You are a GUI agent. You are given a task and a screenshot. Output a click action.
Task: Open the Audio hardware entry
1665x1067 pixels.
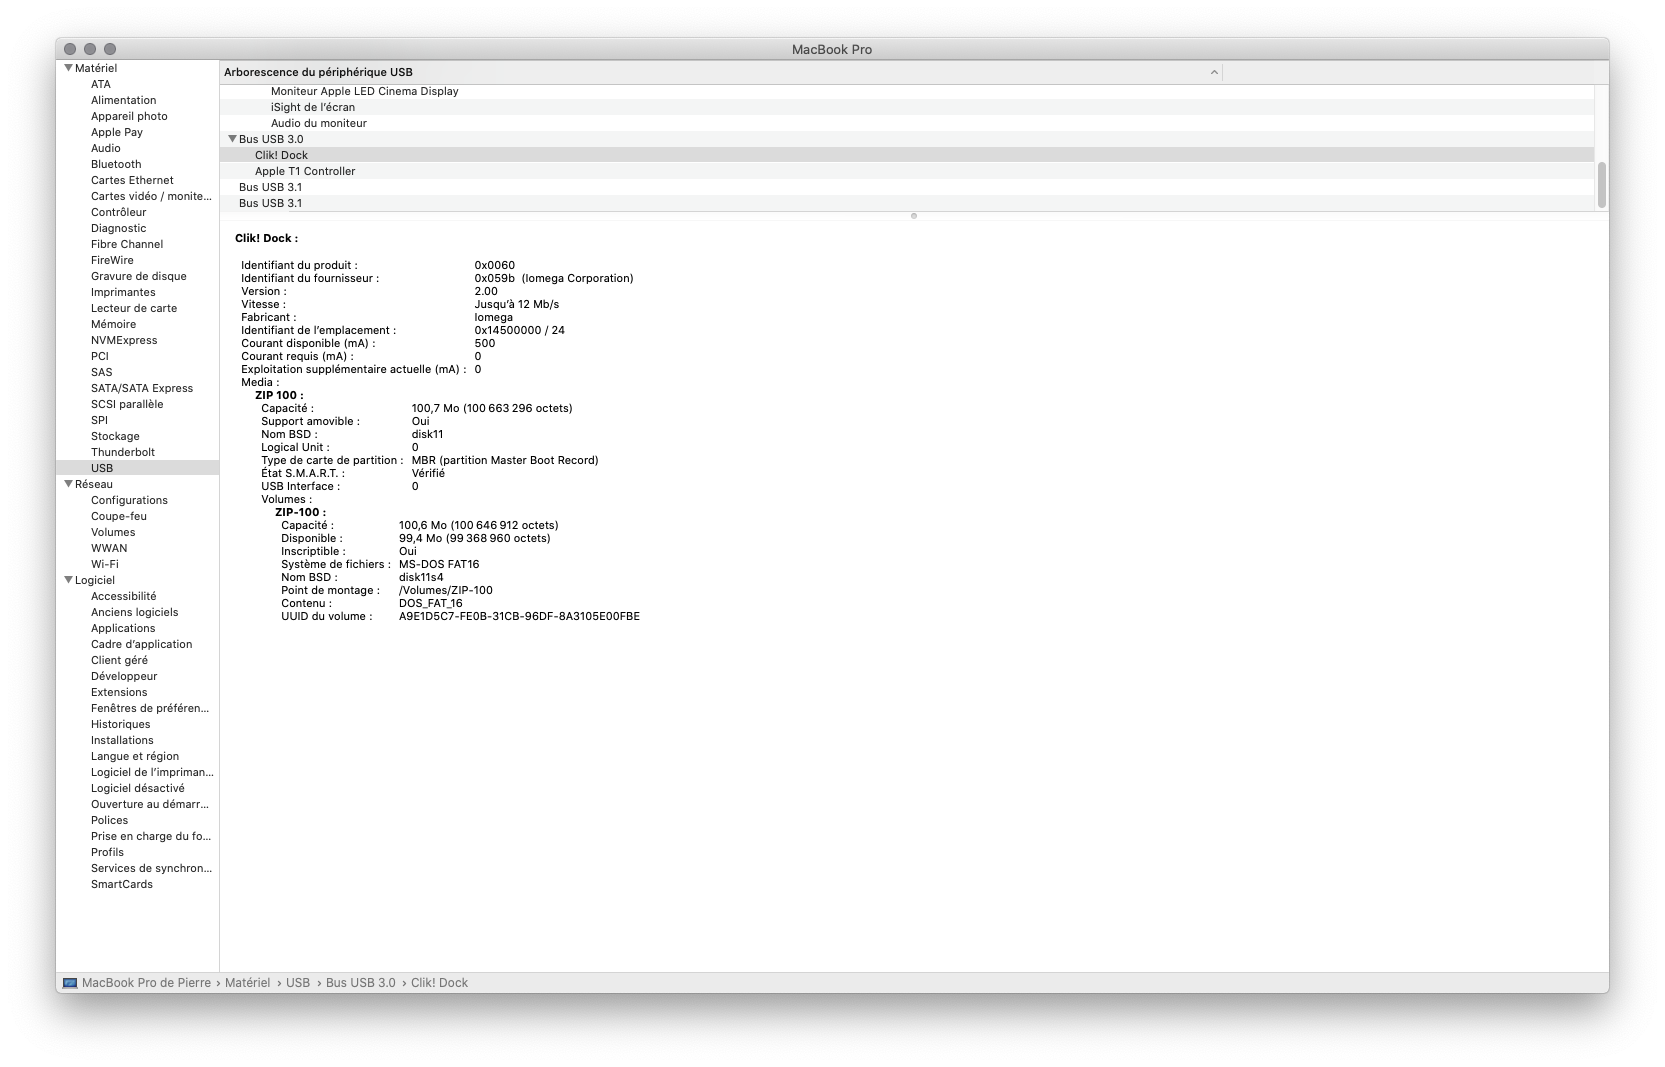(106, 148)
